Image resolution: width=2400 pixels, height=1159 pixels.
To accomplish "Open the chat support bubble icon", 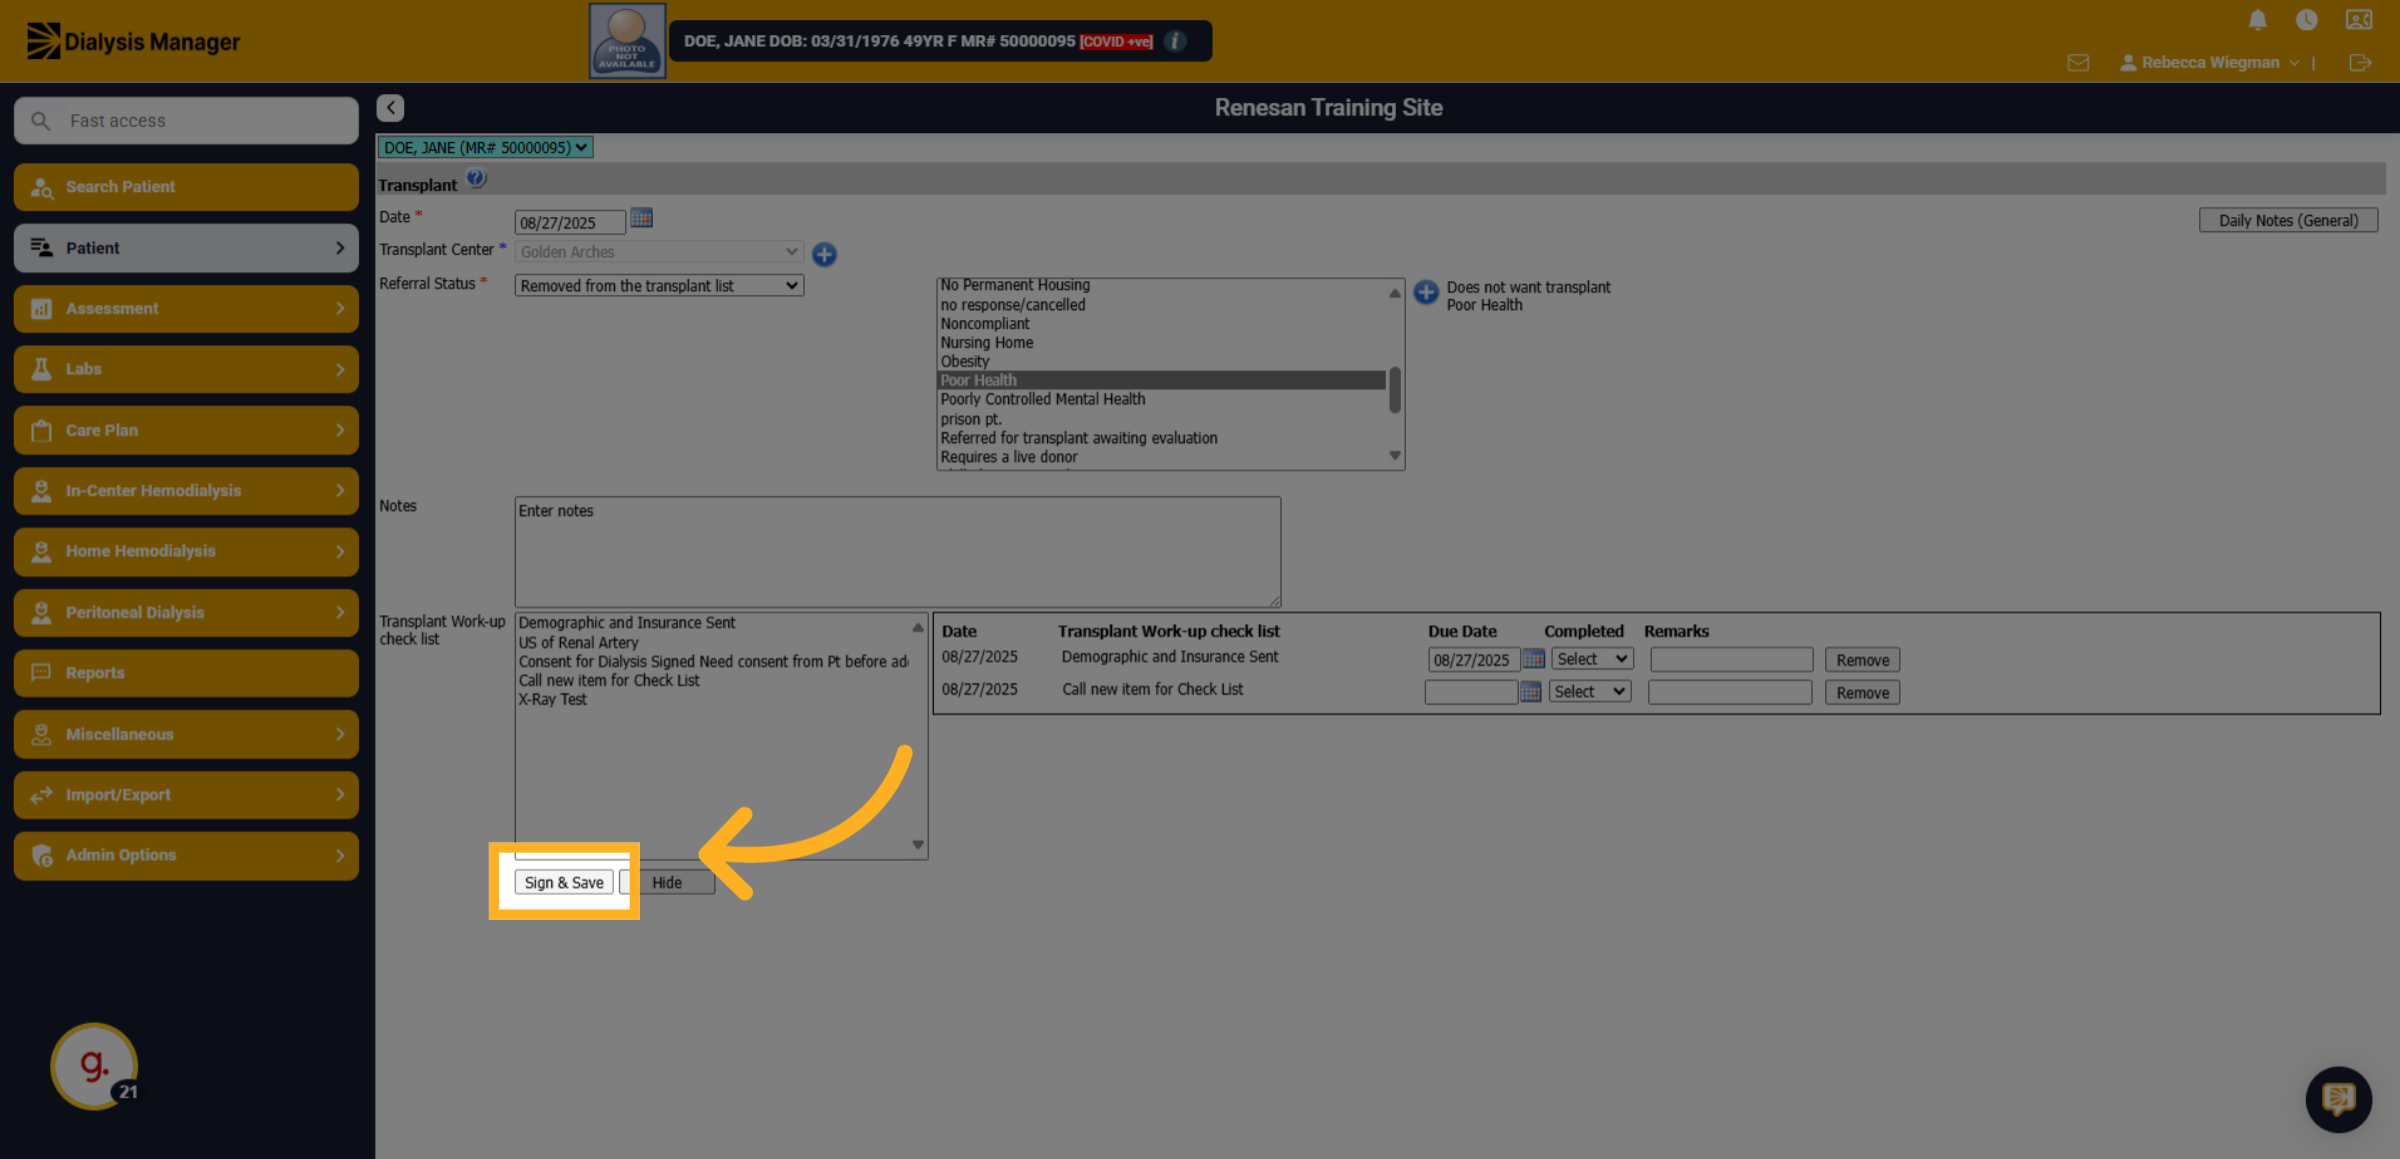I will pos(2338,1099).
